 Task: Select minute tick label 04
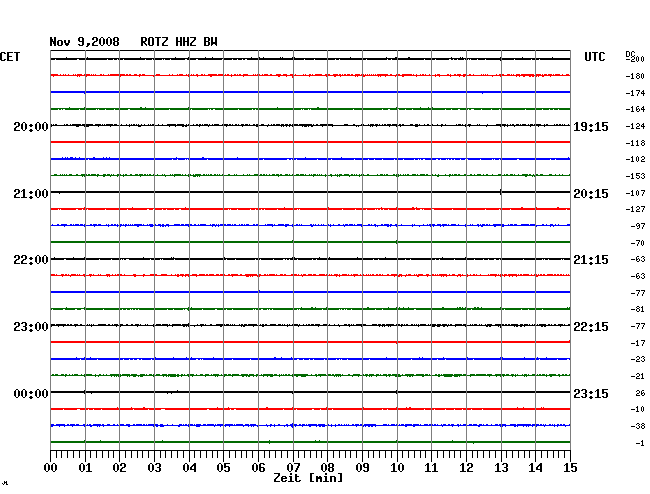(x=189, y=467)
